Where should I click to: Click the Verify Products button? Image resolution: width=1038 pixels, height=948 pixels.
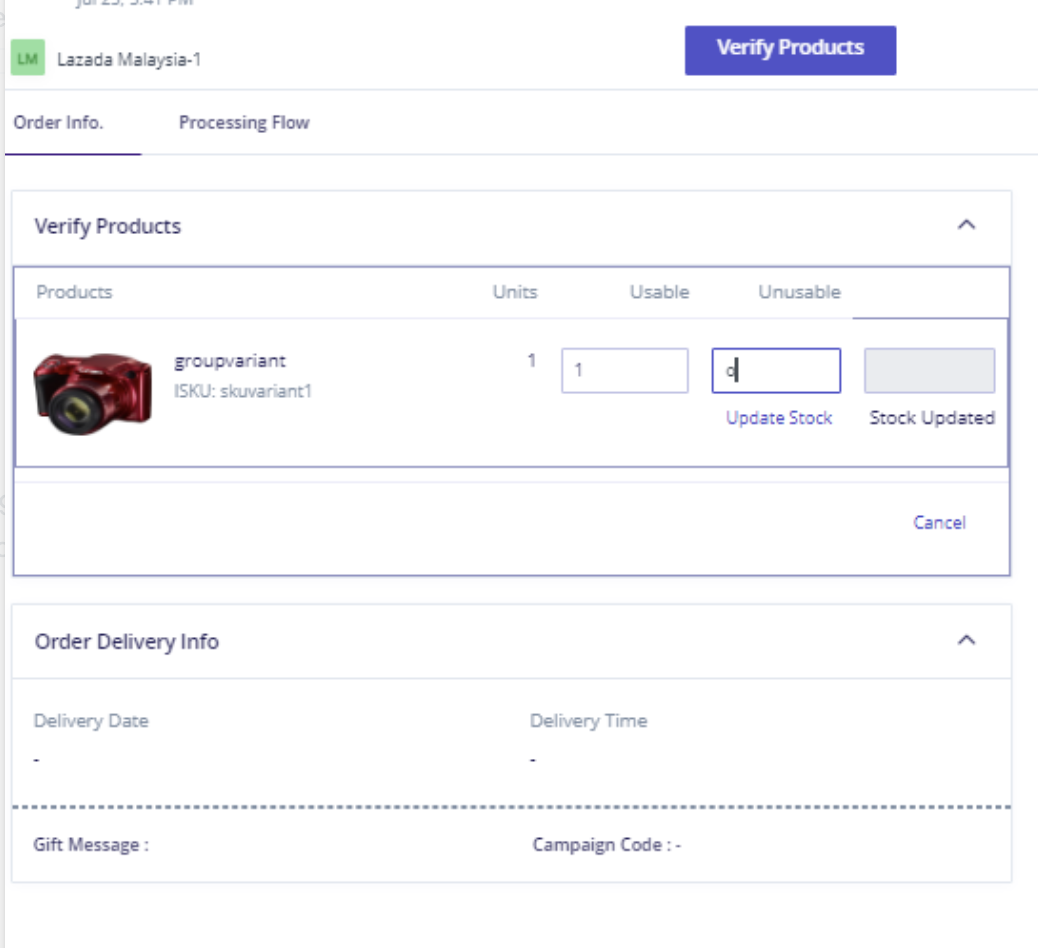790,50
